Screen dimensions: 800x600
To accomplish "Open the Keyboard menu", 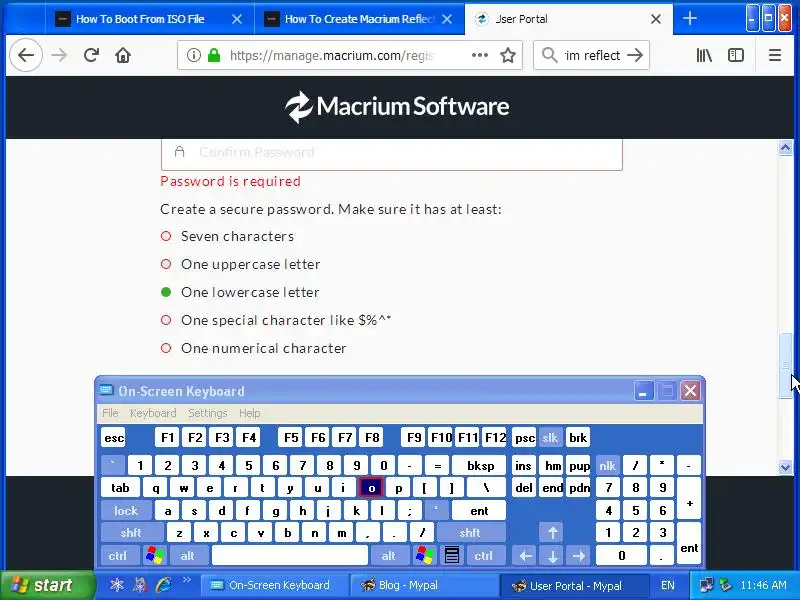I will pos(153,413).
